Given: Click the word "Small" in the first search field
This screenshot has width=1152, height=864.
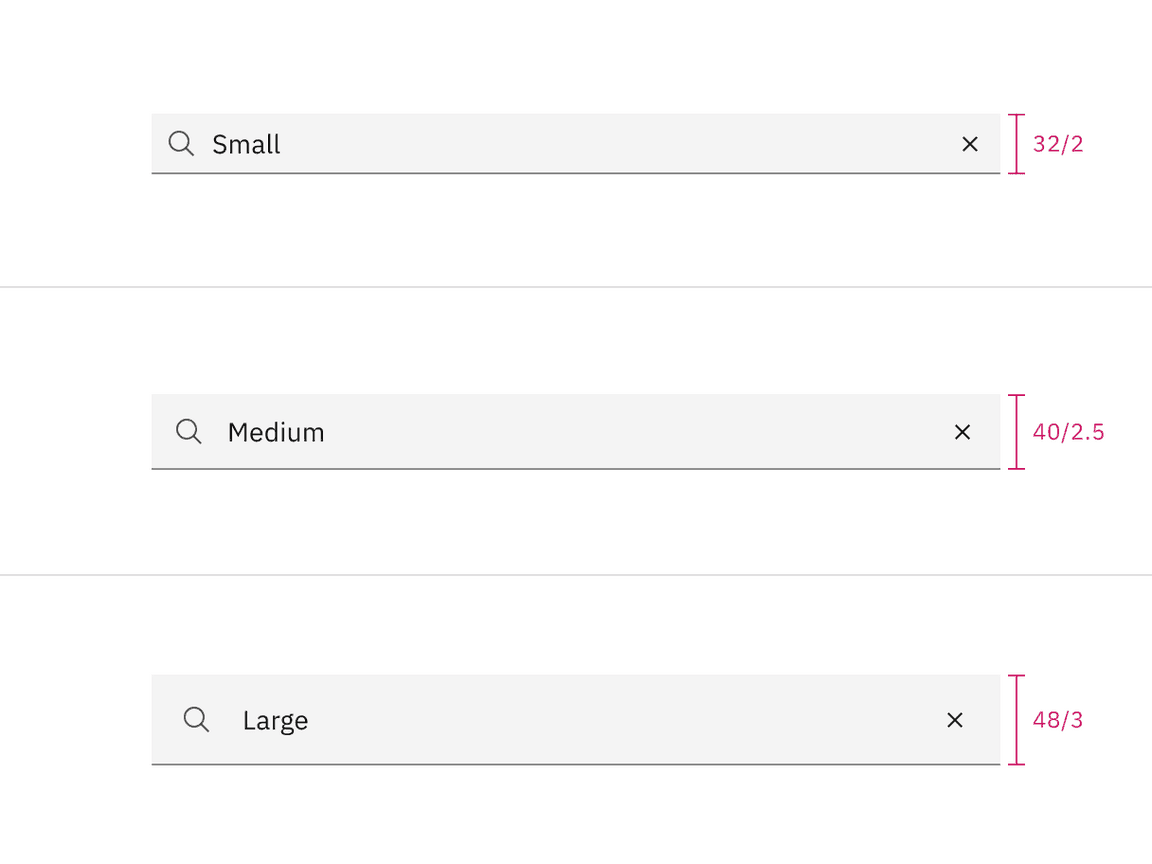Looking at the screenshot, I should click(246, 145).
